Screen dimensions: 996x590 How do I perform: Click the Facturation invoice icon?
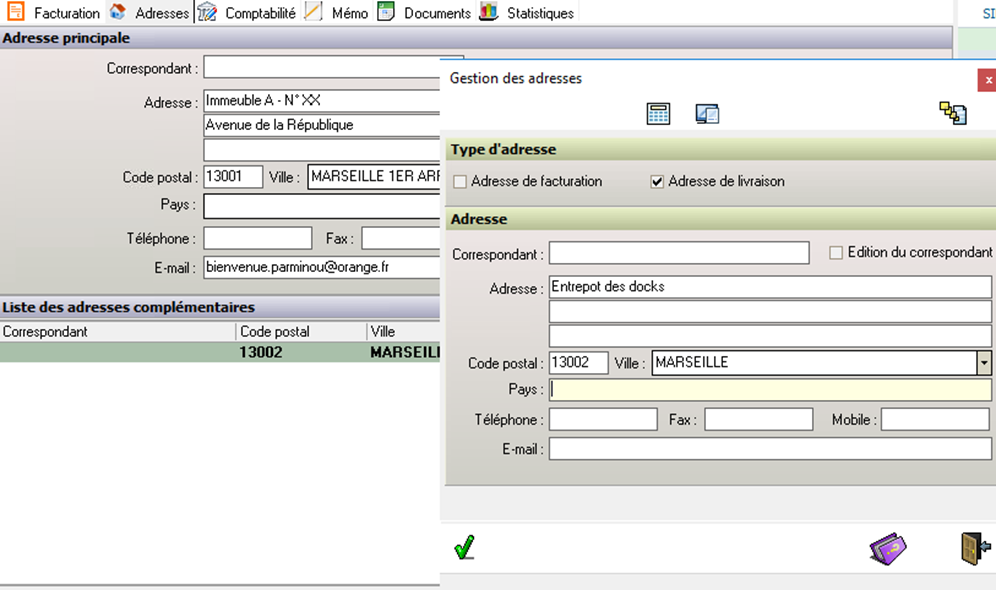pos(16,11)
